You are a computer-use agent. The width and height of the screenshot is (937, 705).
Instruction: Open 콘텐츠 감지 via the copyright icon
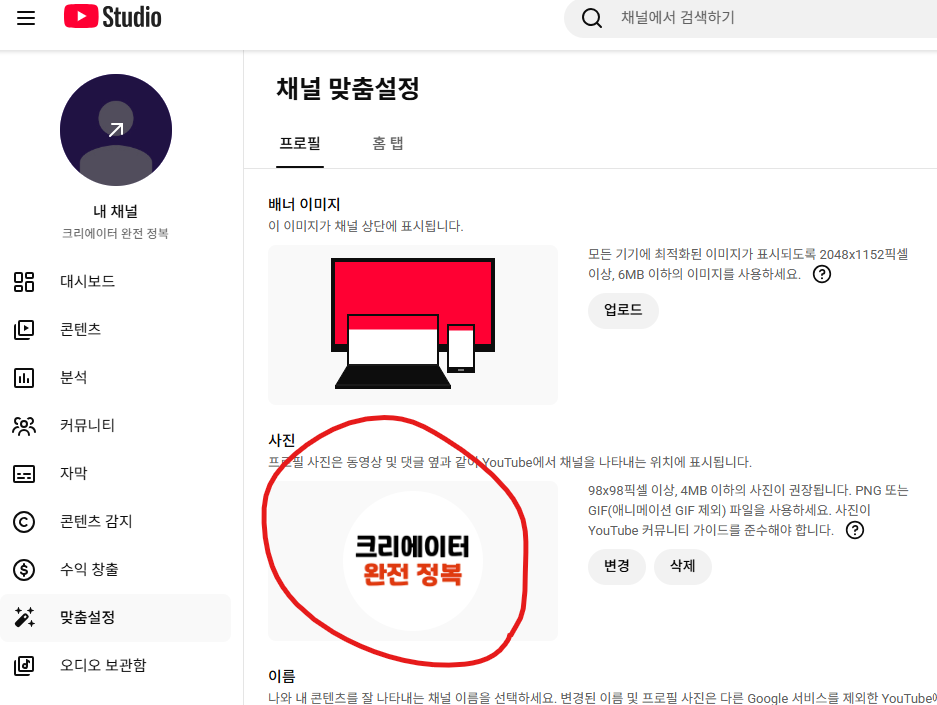coord(24,521)
